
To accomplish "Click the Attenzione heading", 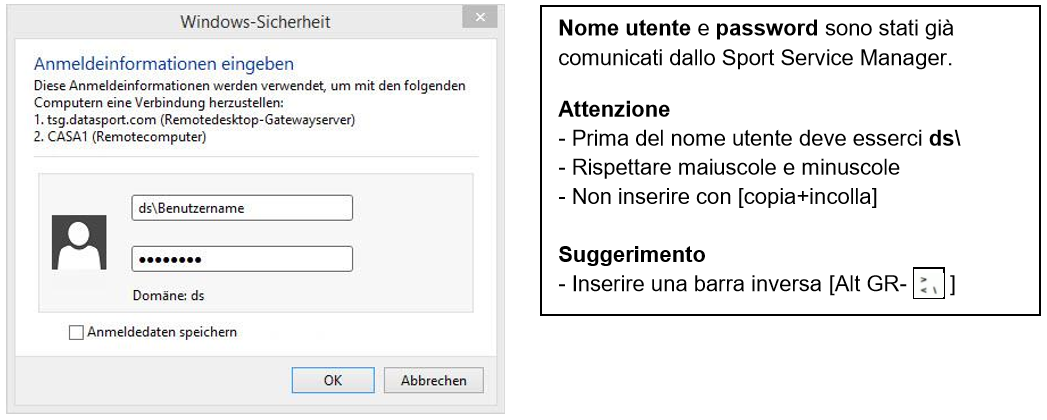I will (x=614, y=109).
